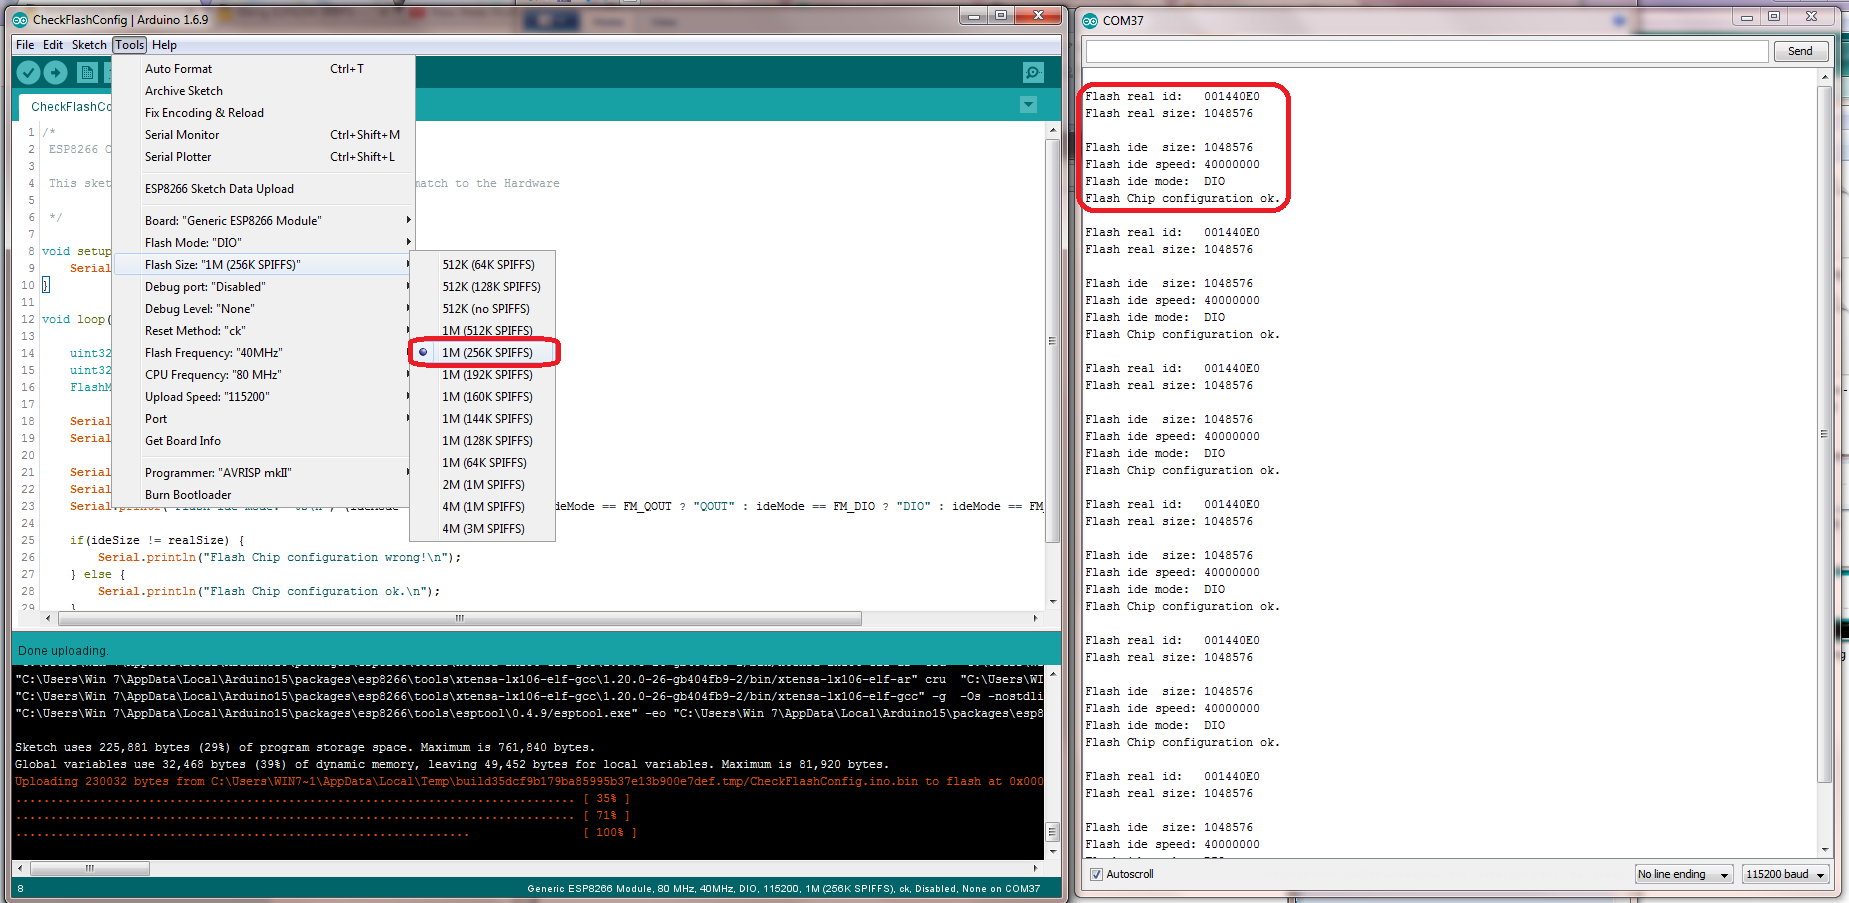
Task: Open the tab options dropdown arrow
Action: (1028, 105)
